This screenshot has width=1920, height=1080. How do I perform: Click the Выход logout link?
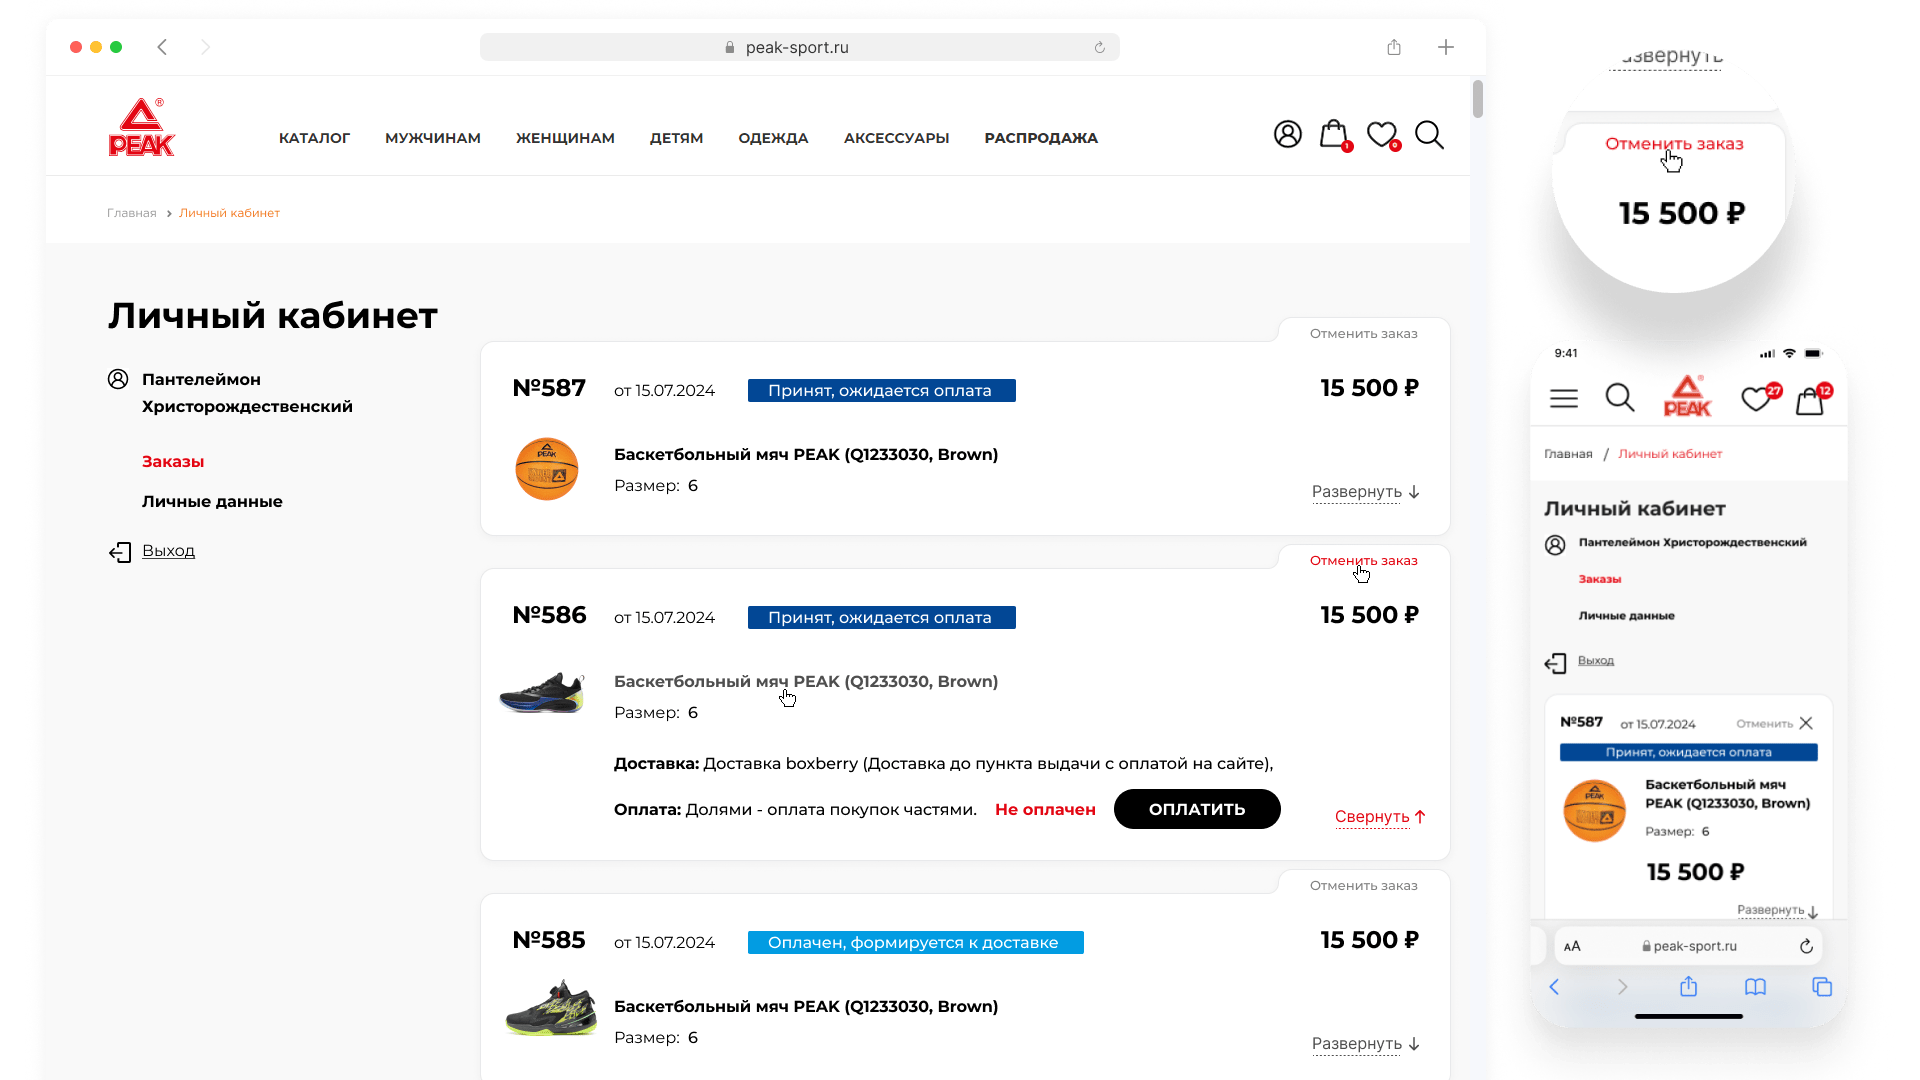tap(168, 551)
